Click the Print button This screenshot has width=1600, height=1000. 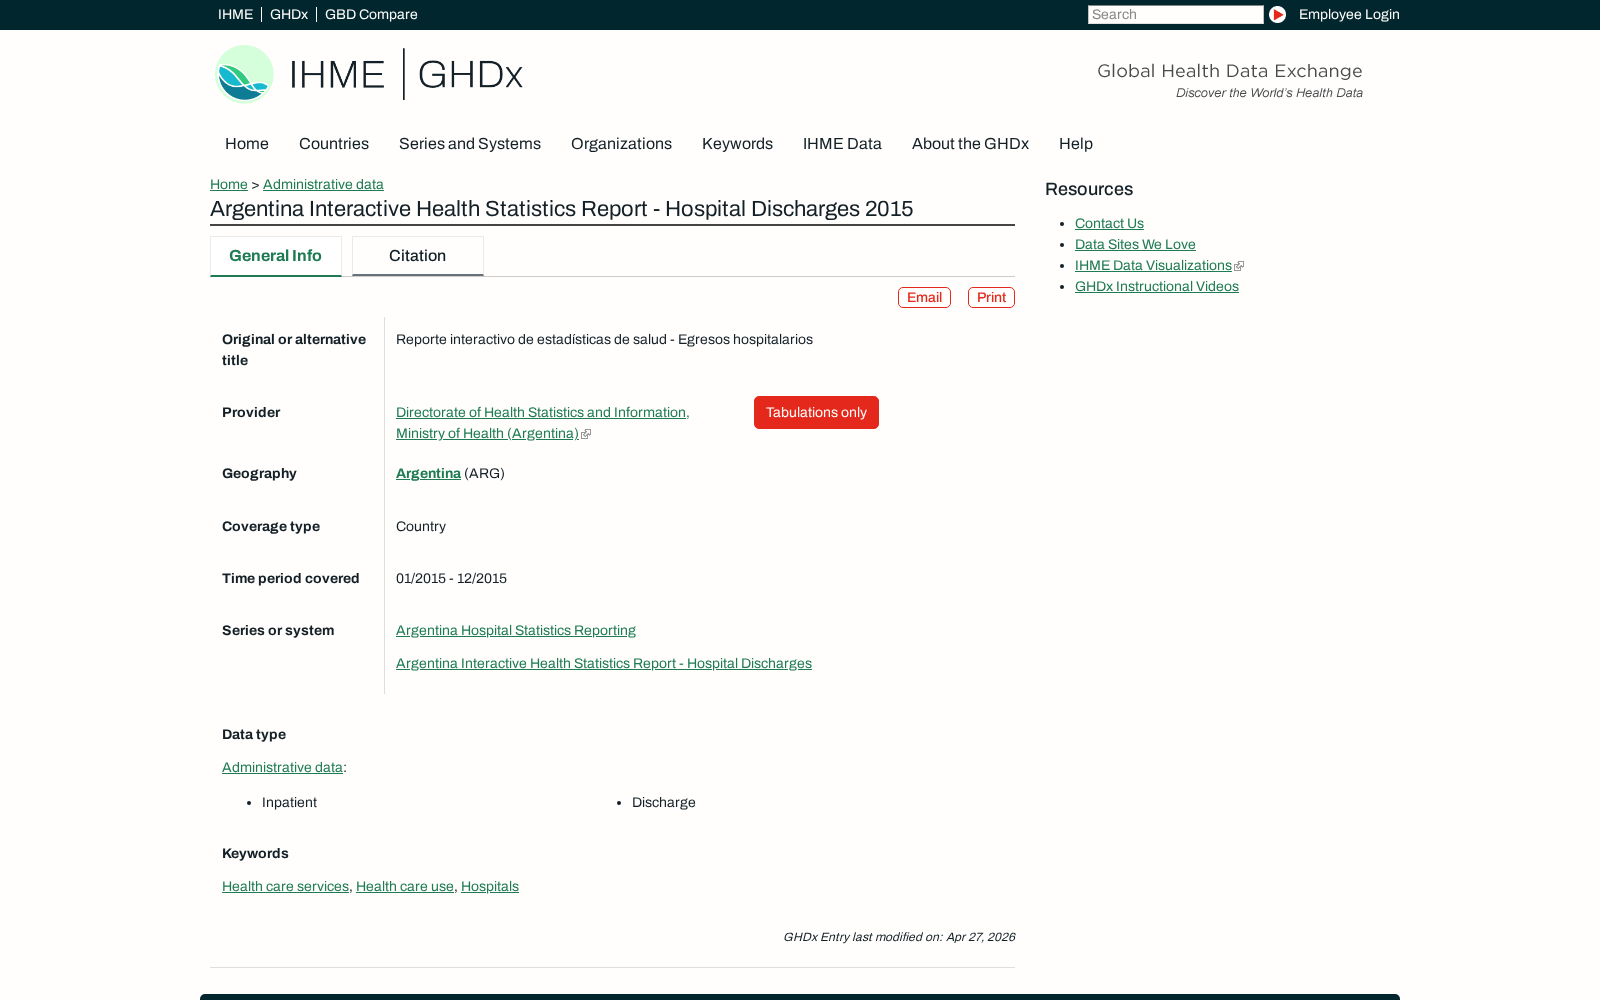coord(991,298)
